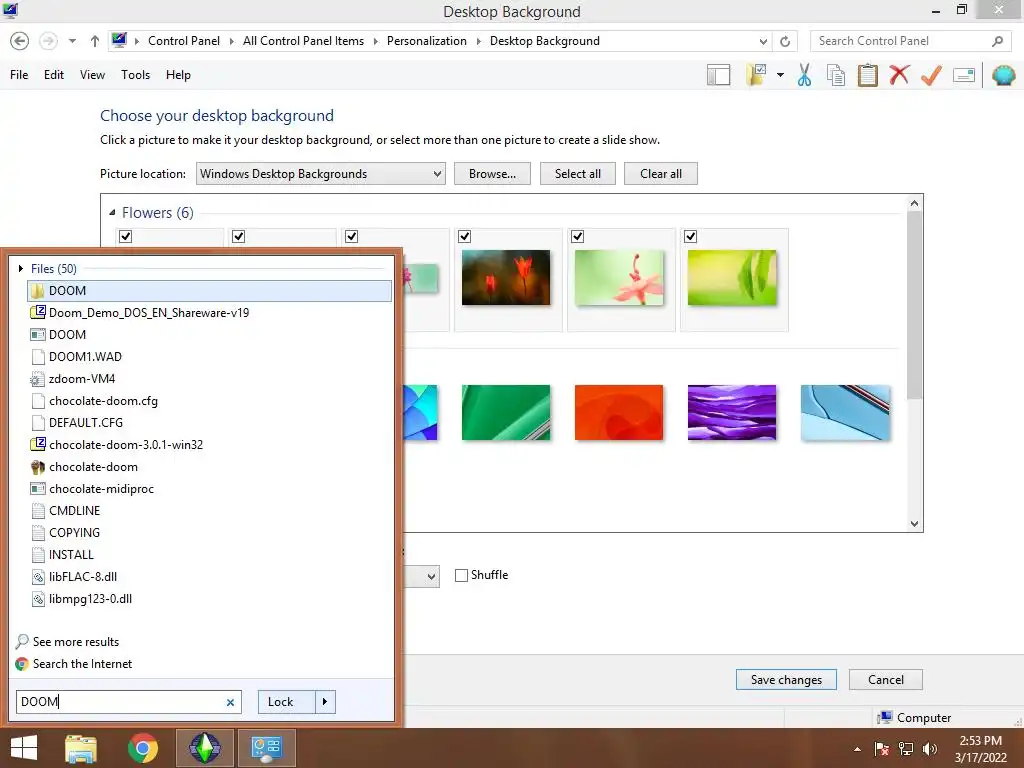The height and width of the screenshot is (768, 1024).
Task: Select the green abstract background thumbnail
Action: 505,413
